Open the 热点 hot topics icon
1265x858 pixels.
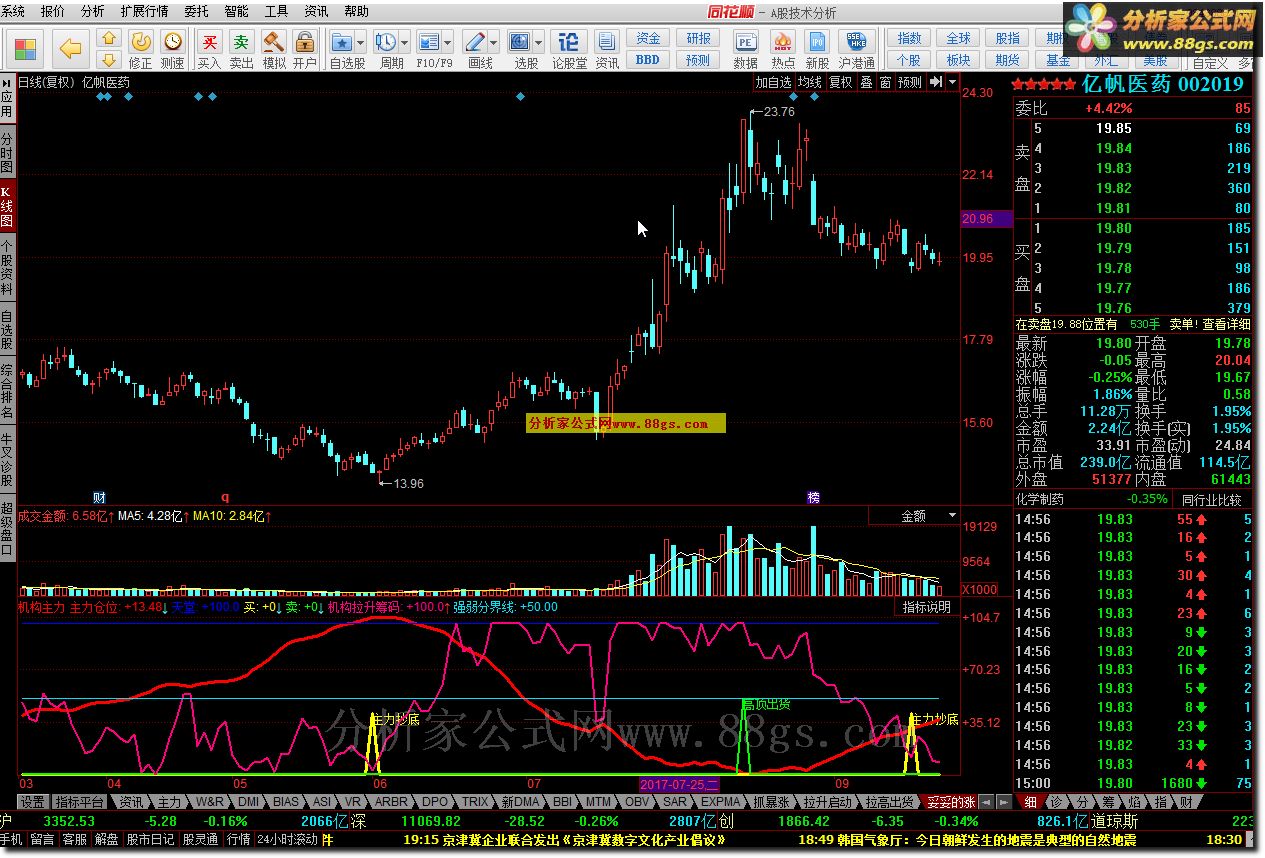click(x=783, y=49)
